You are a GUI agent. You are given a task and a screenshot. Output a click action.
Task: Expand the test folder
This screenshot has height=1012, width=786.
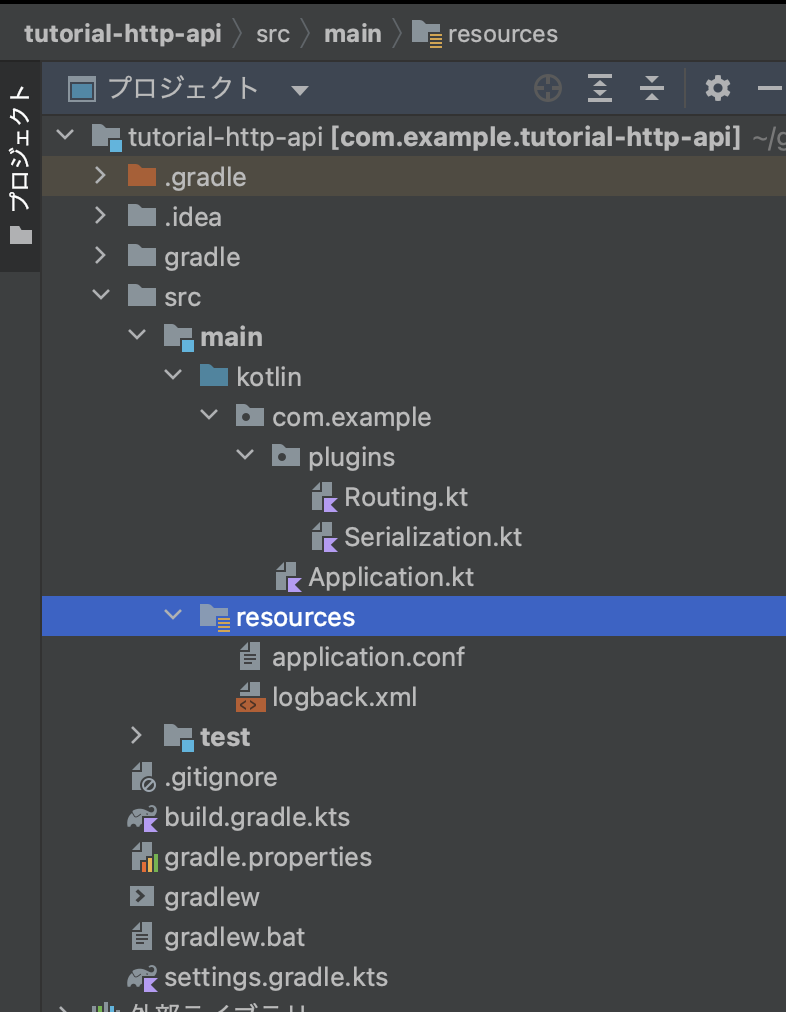coord(136,735)
